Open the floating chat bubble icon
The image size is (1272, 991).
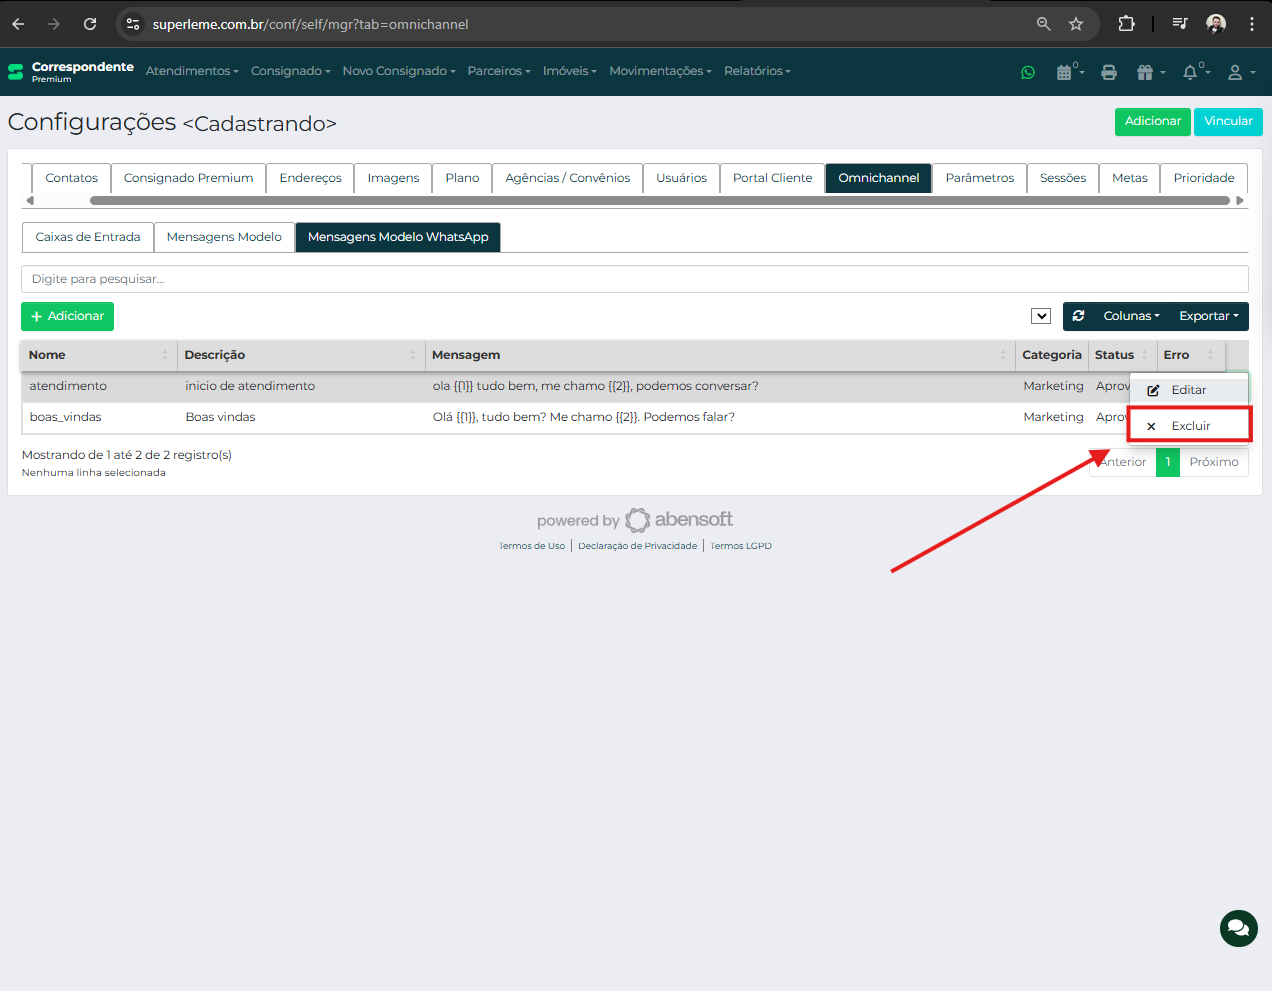(1238, 928)
